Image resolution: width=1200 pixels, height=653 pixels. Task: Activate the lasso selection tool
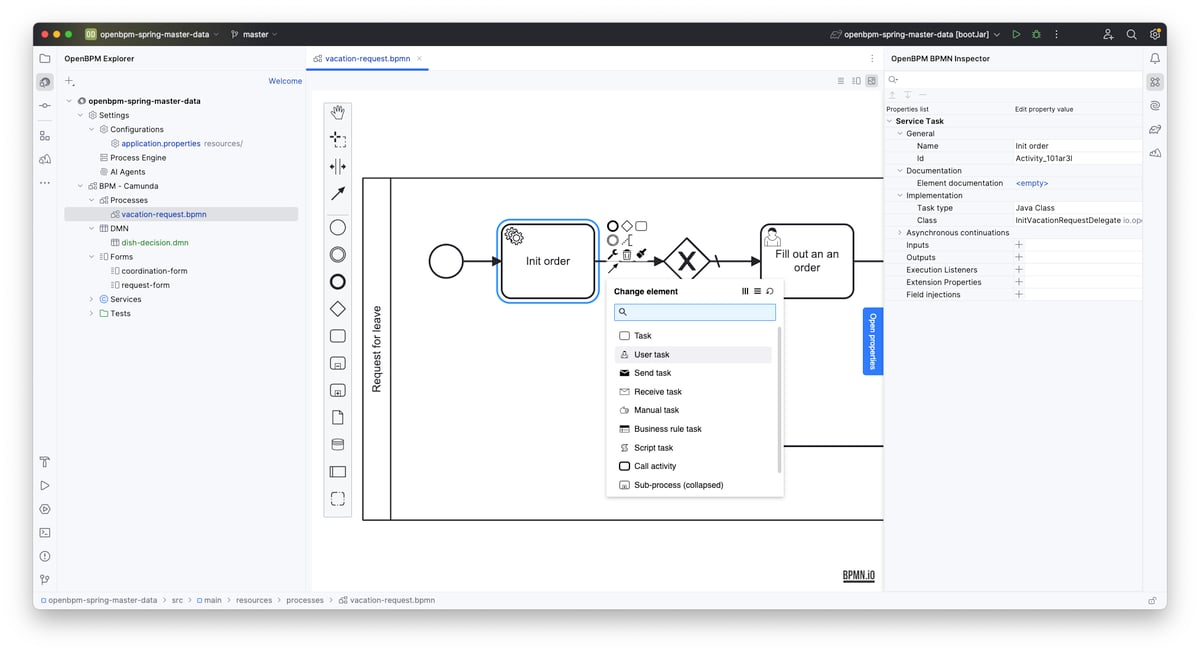pos(338,139)
